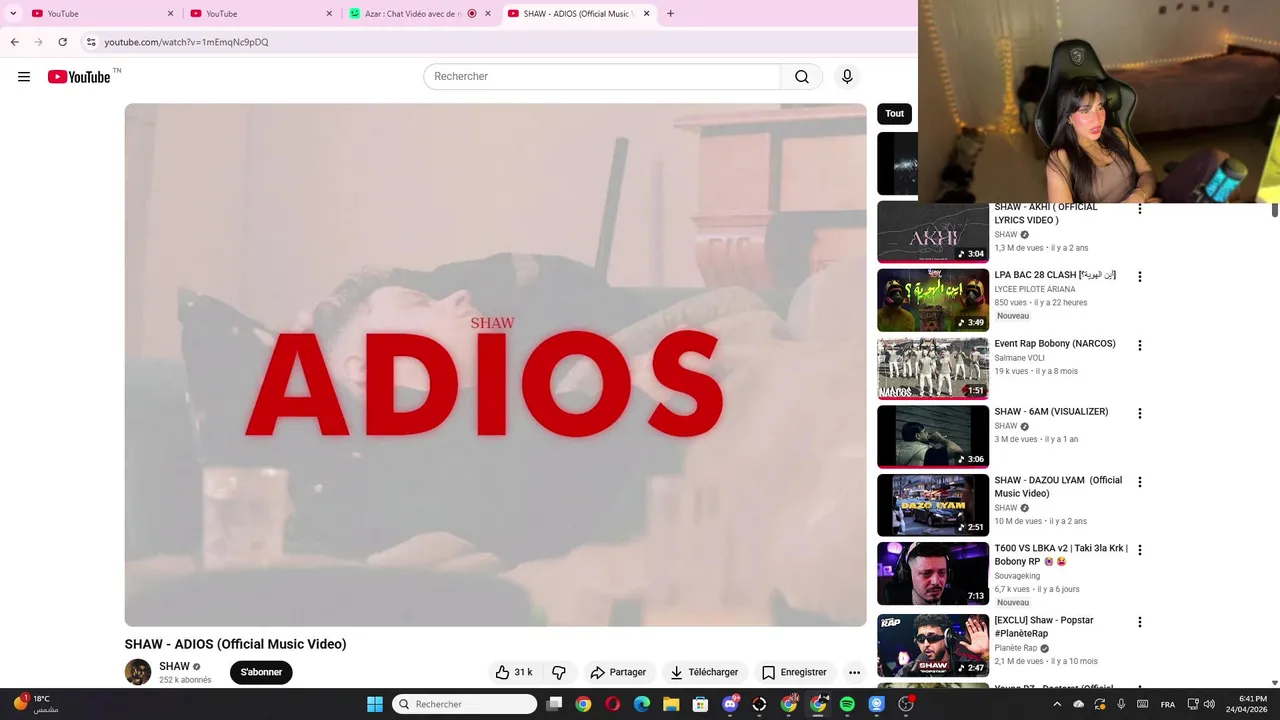Start voice search with the microphone

[847, 77]
